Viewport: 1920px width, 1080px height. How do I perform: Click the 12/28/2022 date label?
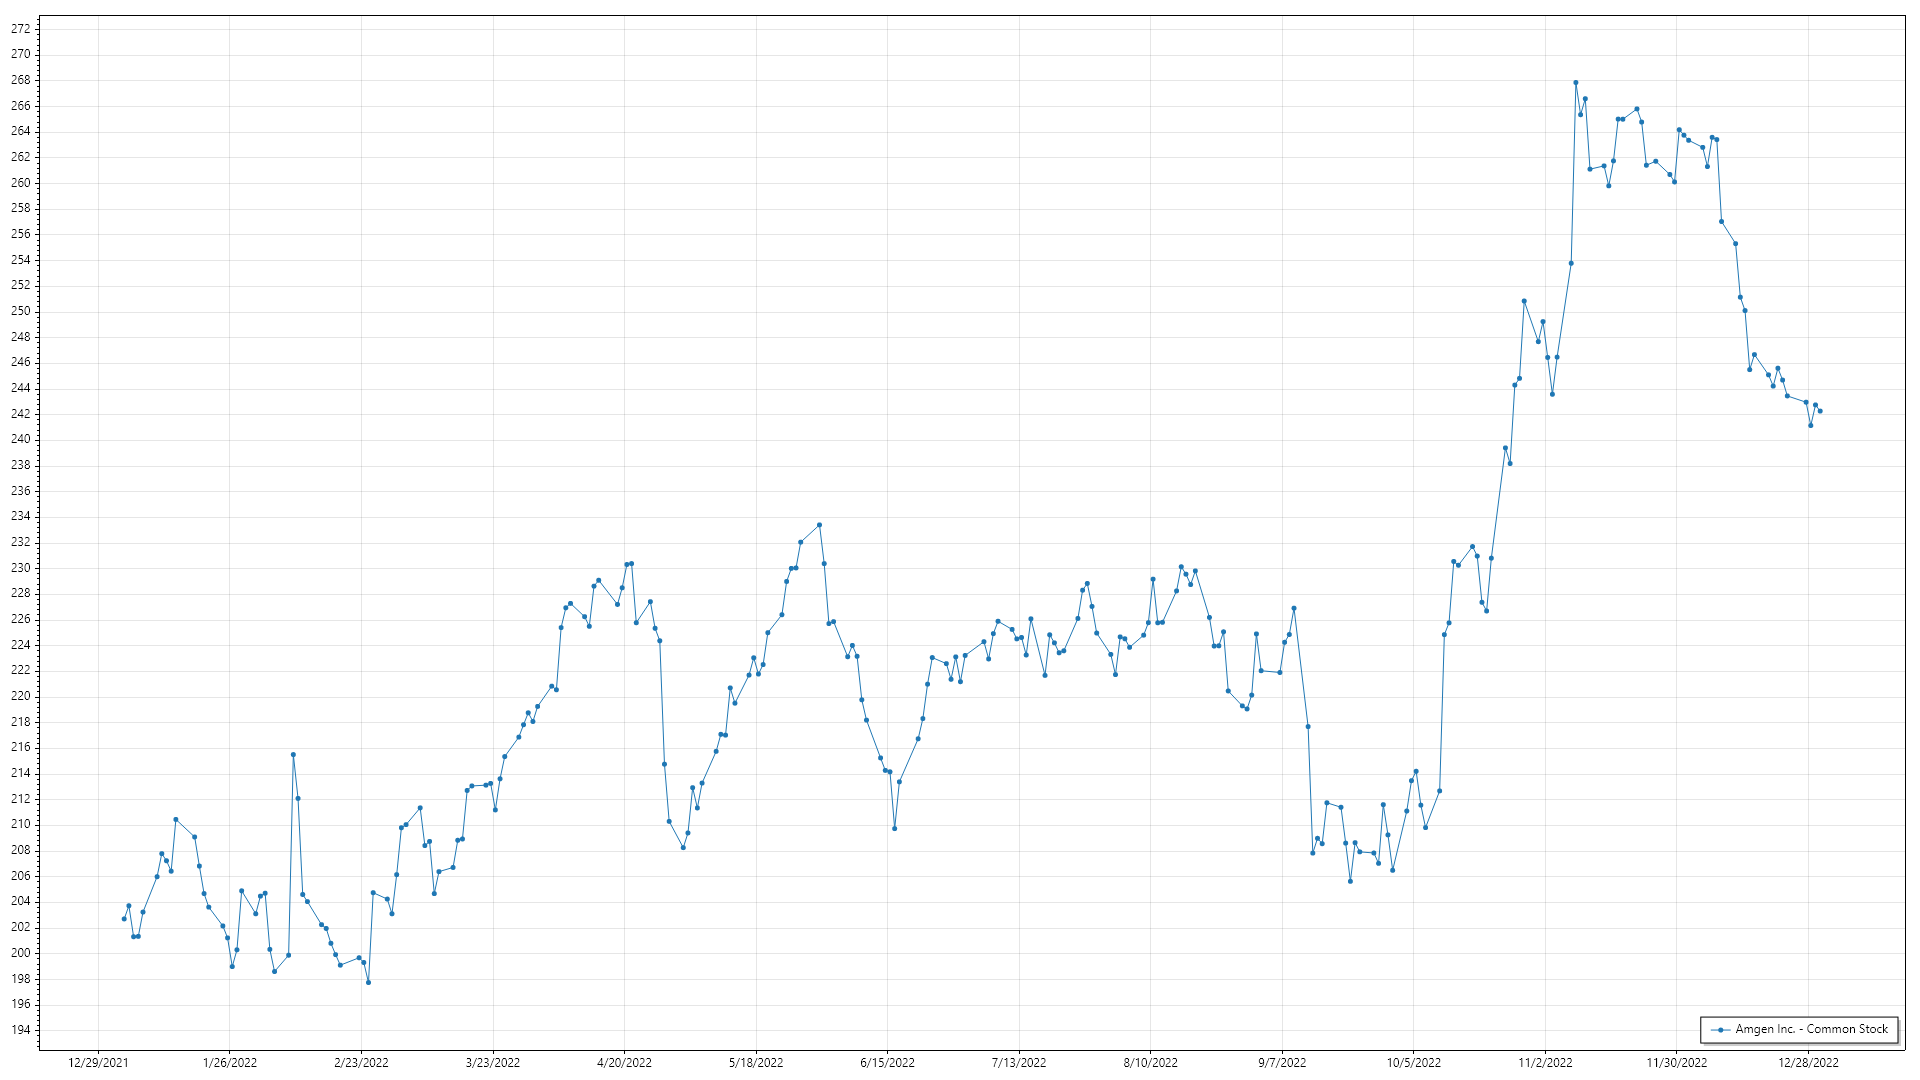1808,1062
